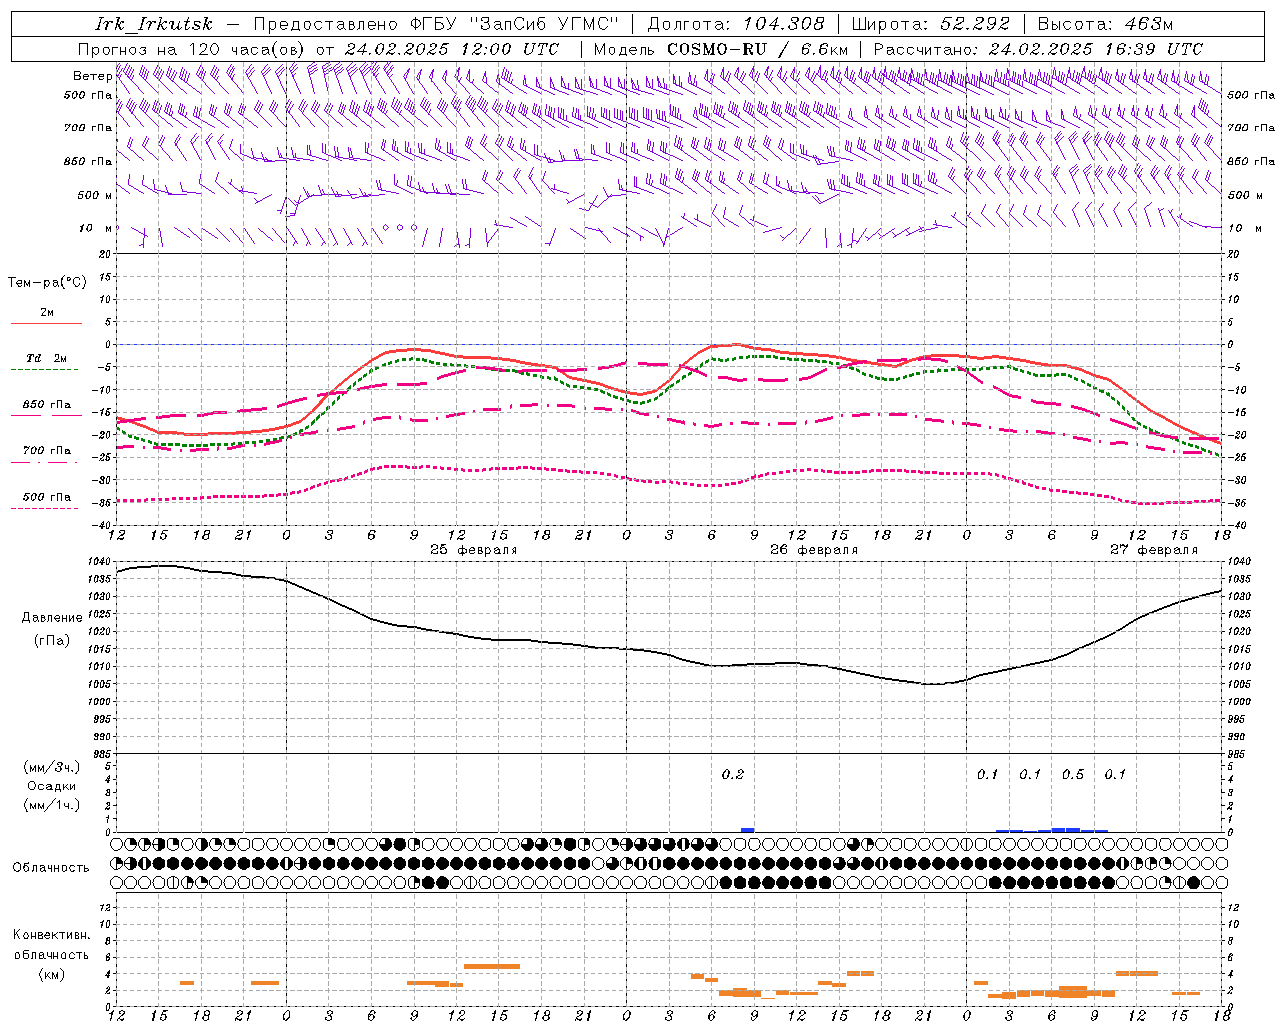1280x1024 pixels.
Task: Click the "0.2" precipitation amount value
Action: [733, 774]
